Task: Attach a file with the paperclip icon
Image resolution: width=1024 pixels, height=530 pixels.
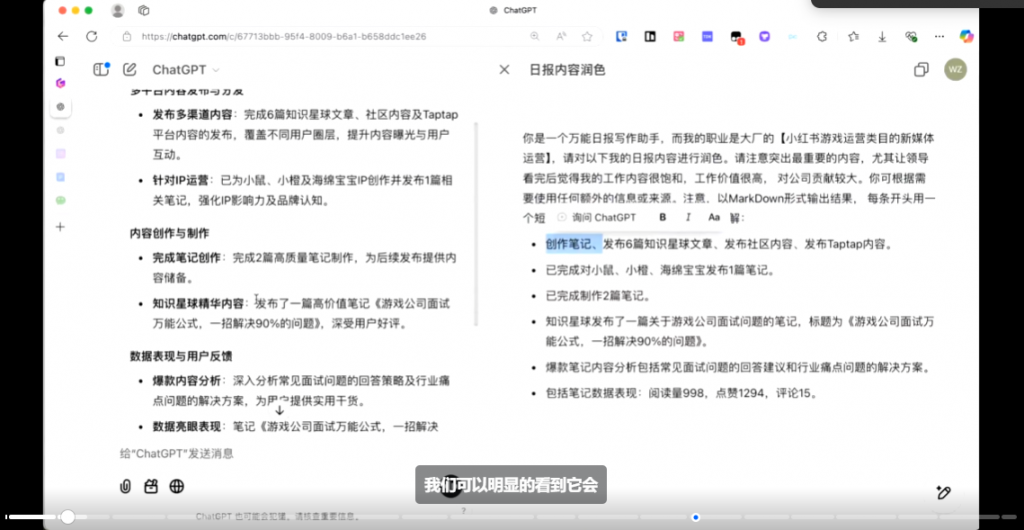Action: (125, 486)
